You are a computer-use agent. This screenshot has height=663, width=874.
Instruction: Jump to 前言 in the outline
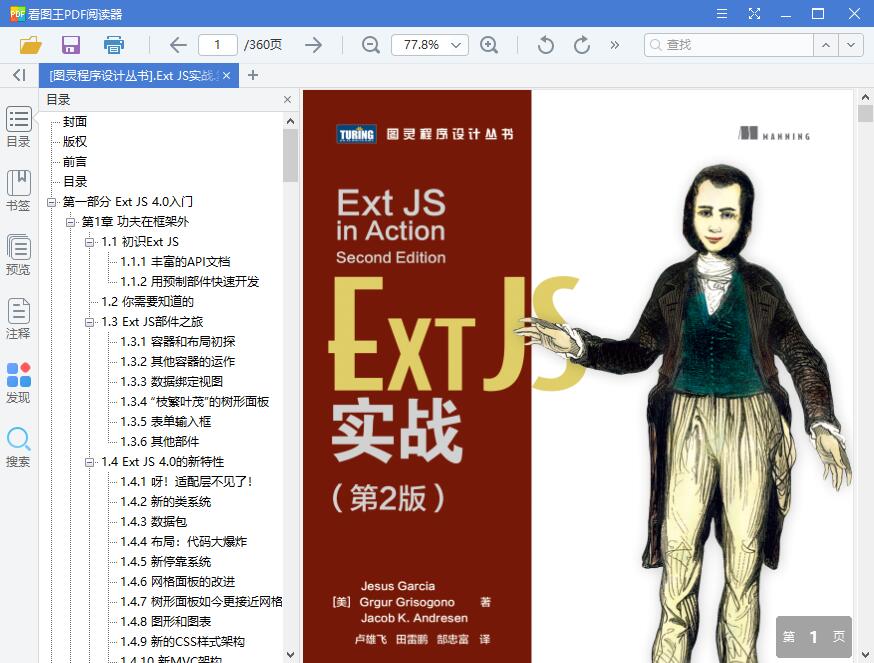[75, 162]
